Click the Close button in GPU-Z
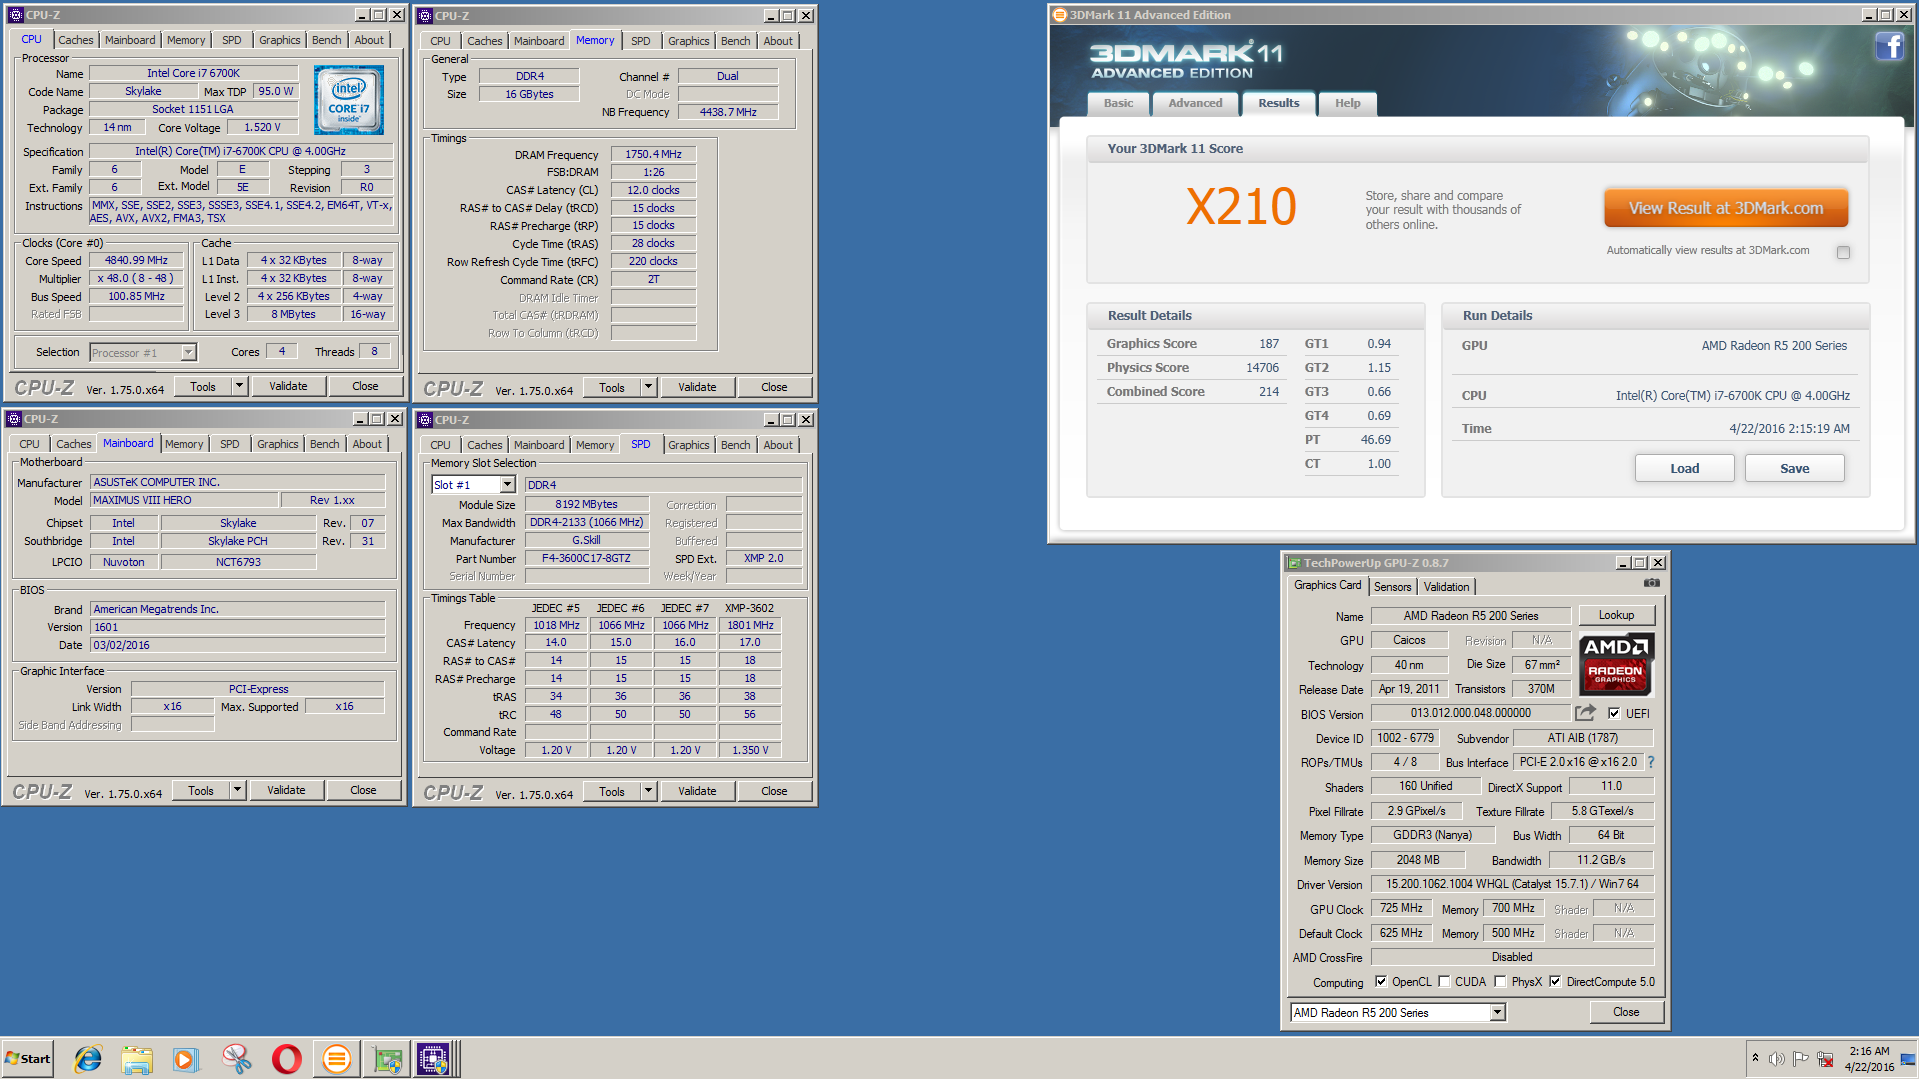This screenshot has height=1079, width=1919. [1626, 1012]
